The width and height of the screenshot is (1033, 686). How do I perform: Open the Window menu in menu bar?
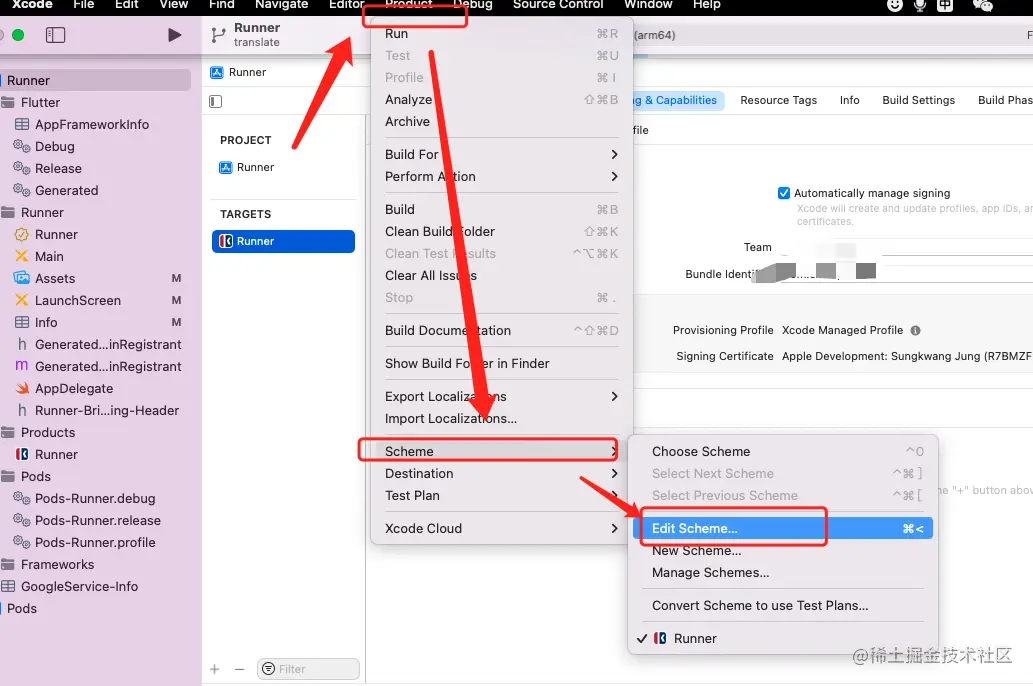648,5
